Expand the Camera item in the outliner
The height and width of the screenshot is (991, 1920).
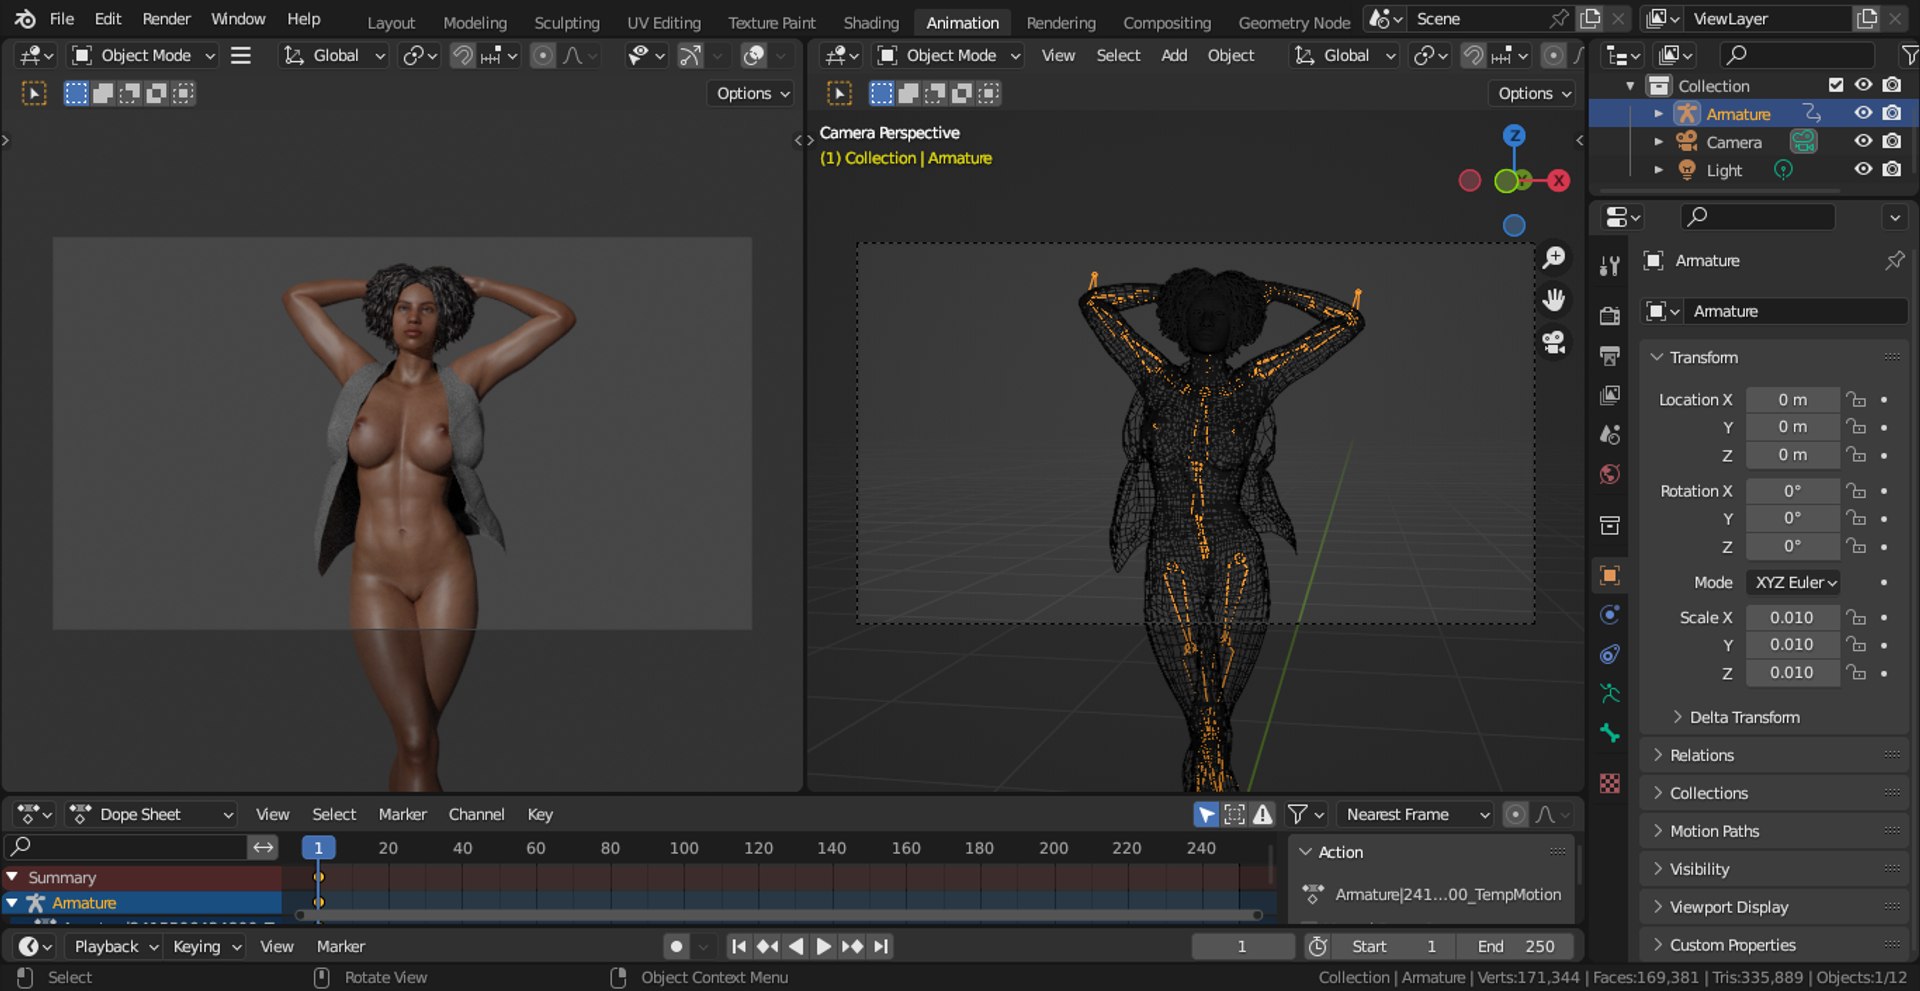pos(1658,142)
